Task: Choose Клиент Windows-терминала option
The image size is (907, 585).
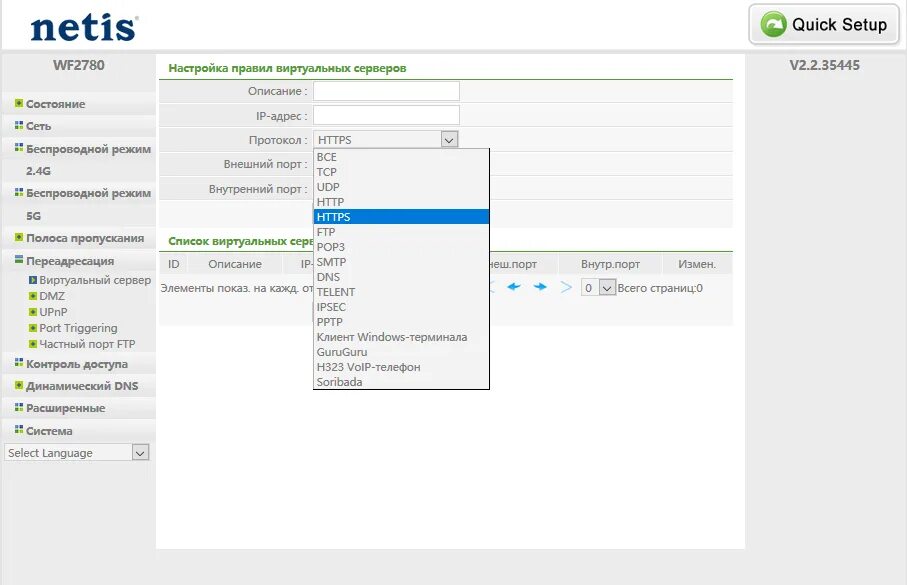Action: pyautogui.click(x=401, y=337)
